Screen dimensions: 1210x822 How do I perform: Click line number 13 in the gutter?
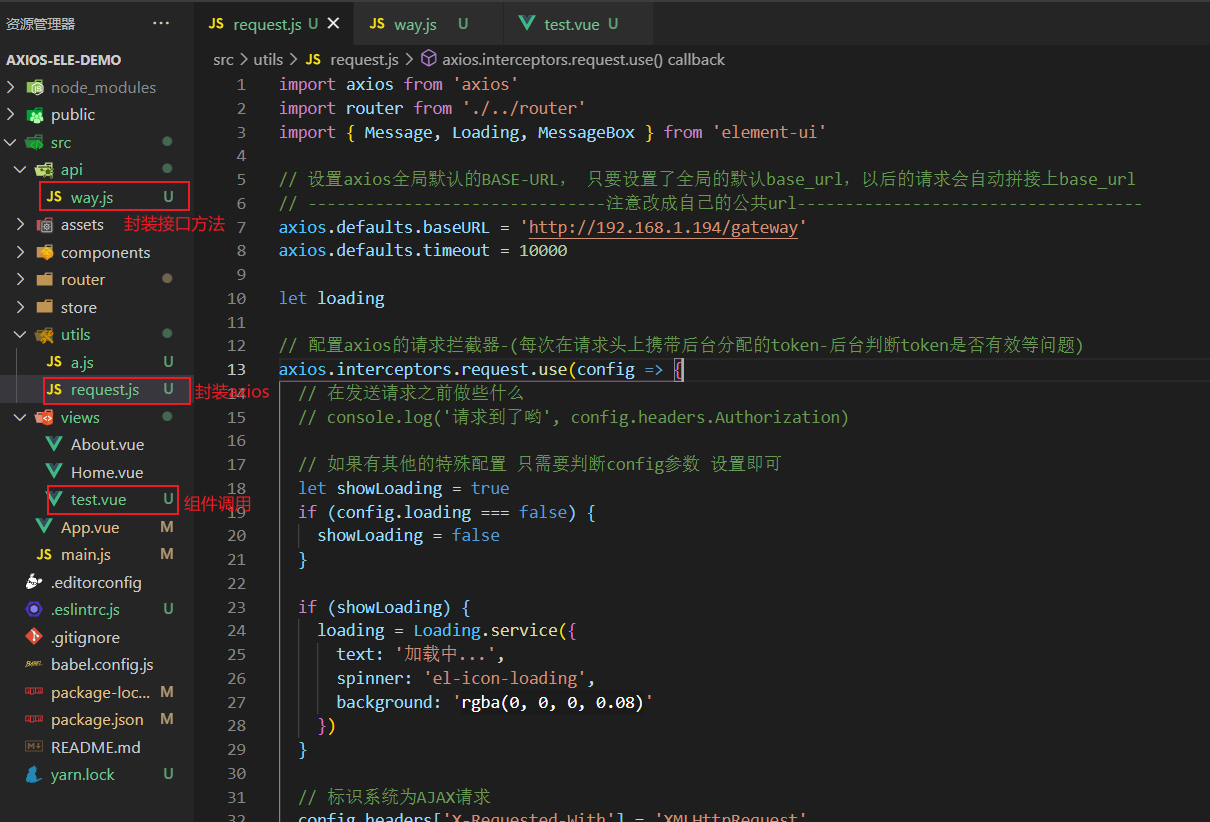pyautogui.click(x=236, y=370)
